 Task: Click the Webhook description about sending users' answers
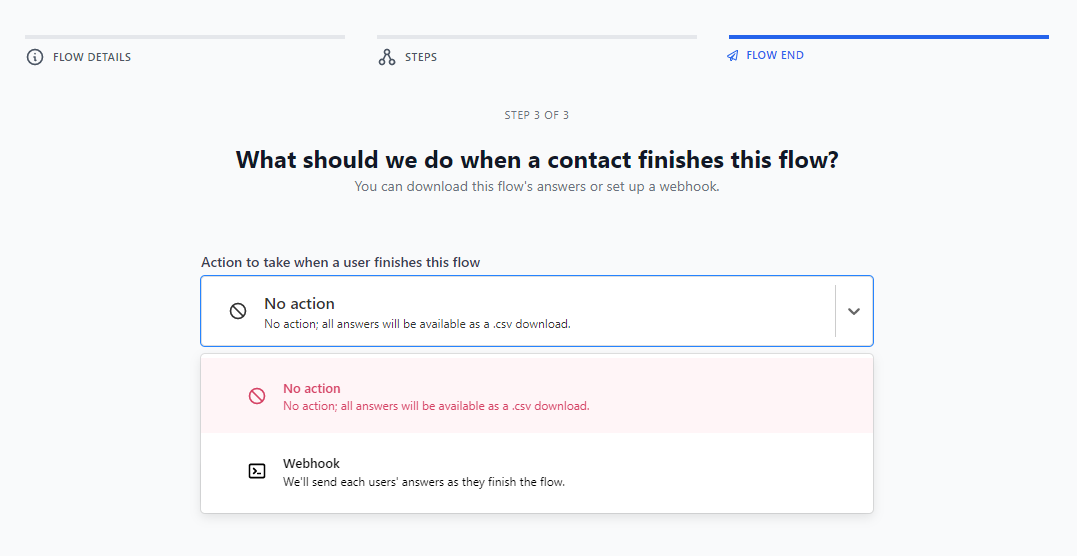(x=424, y=482)
